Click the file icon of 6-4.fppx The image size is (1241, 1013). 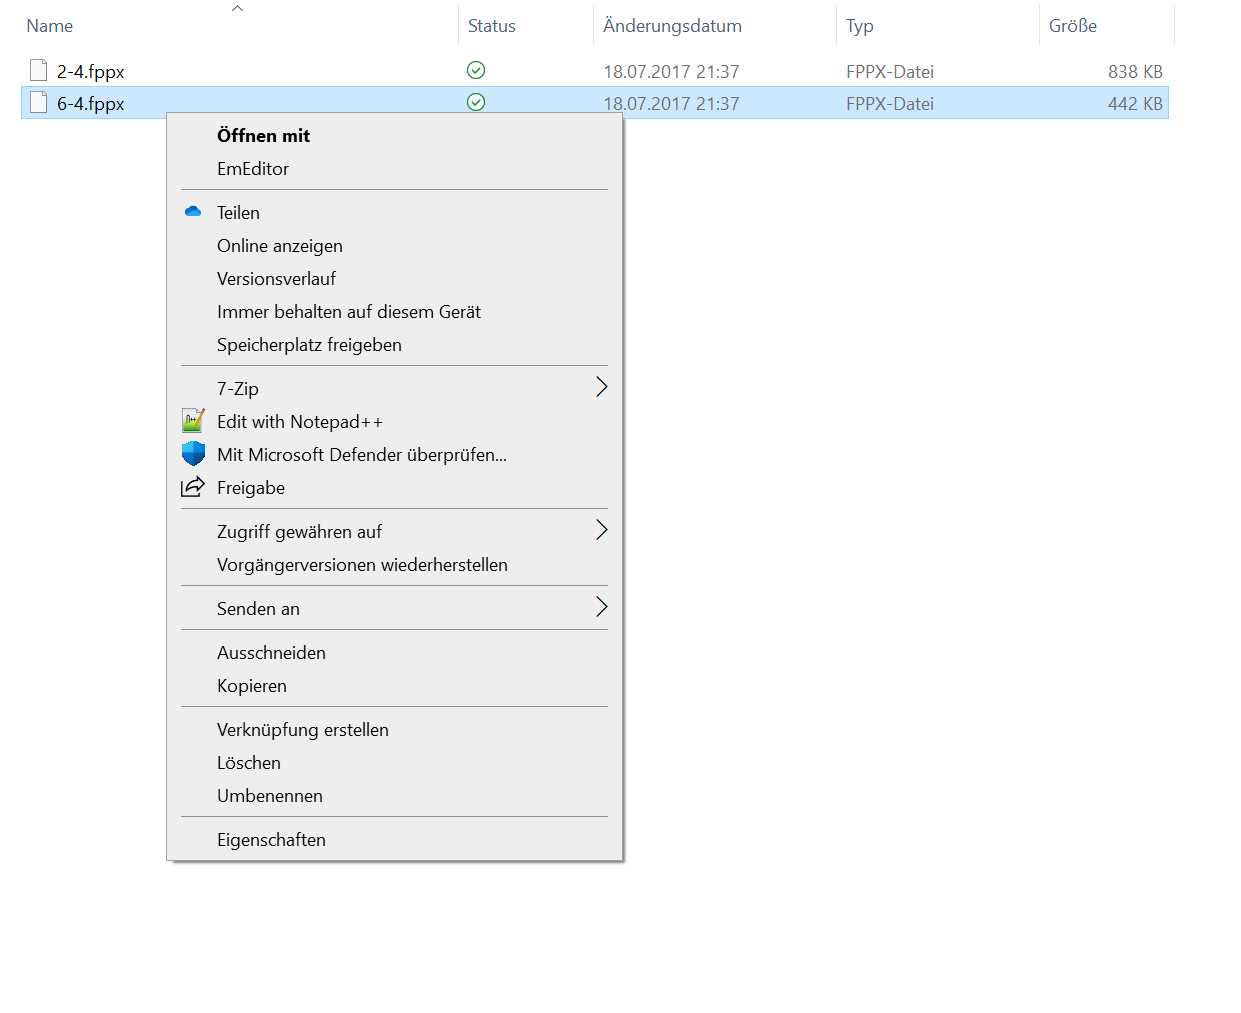click(x=39, y=102)
